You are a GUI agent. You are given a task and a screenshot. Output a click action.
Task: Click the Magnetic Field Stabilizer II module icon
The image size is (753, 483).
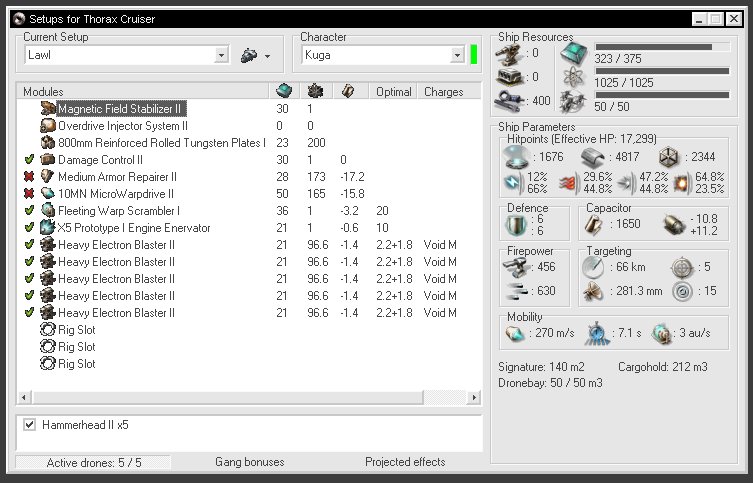pos(48,109)
